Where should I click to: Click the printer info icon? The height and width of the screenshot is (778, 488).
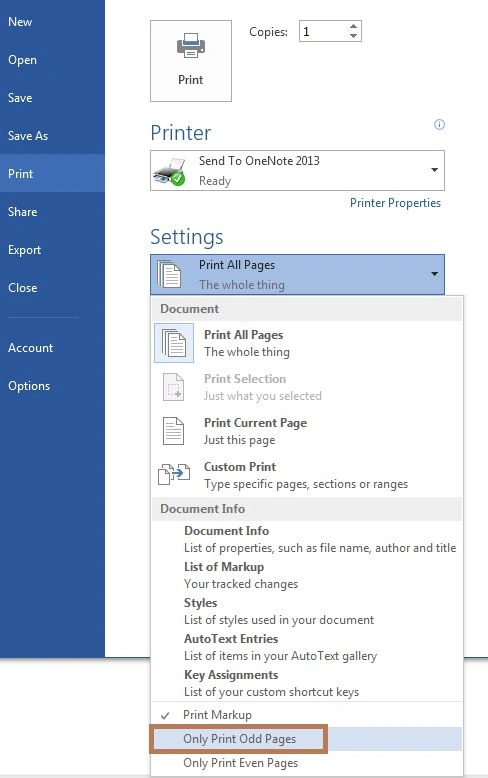coord(439,125)
